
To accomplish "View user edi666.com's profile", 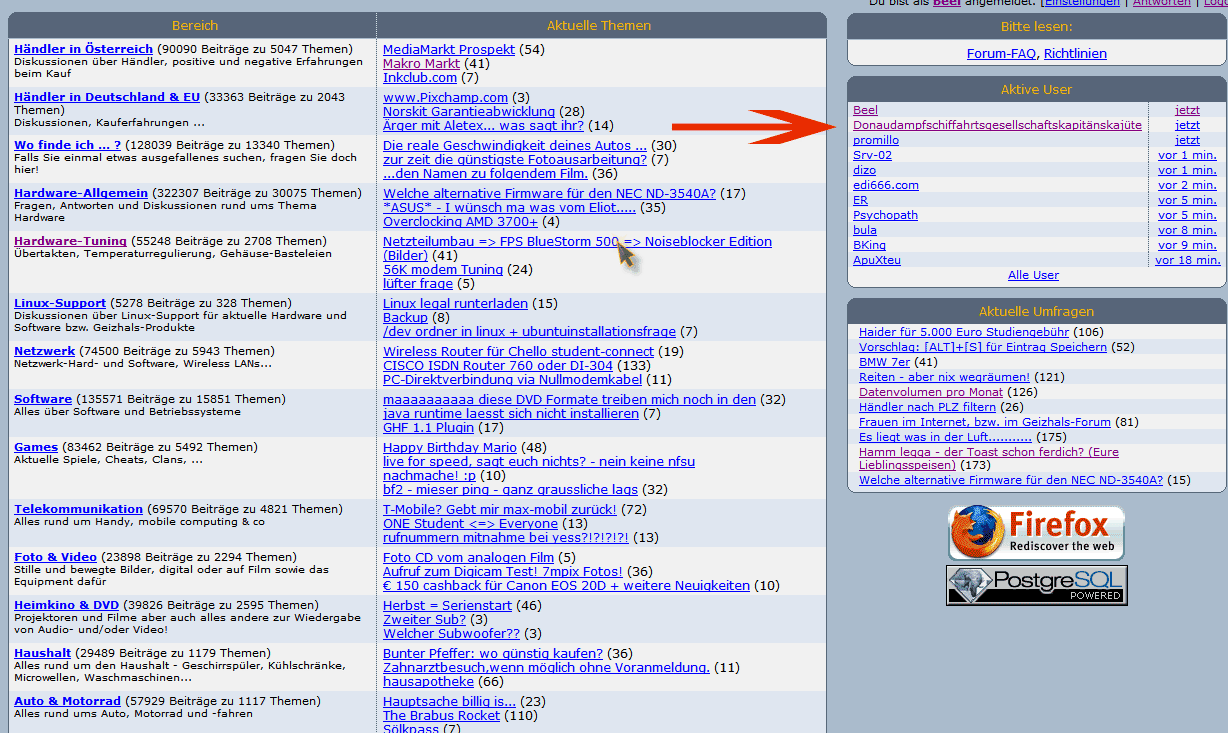I will click(885, 185).
